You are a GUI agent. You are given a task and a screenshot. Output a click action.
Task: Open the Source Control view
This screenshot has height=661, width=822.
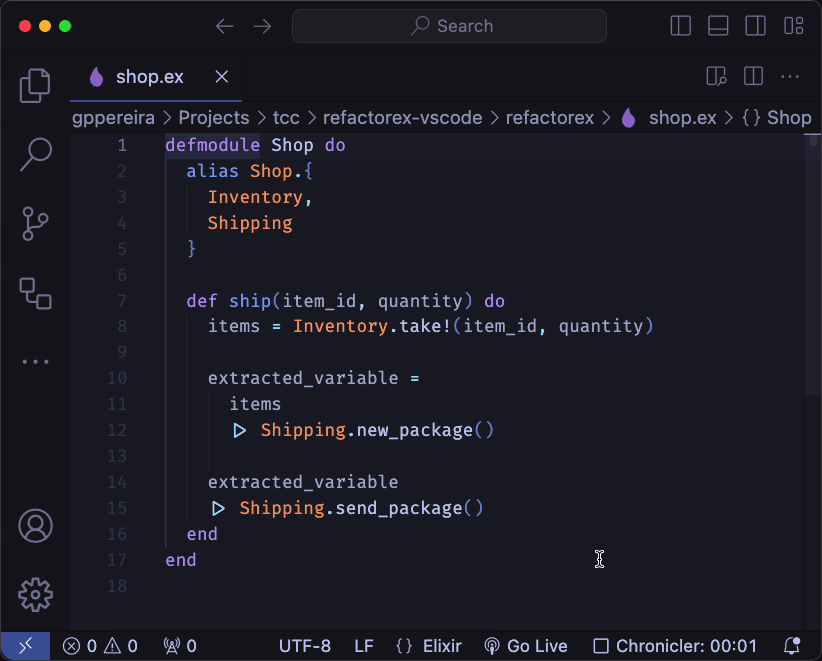[x=35, y=223]
